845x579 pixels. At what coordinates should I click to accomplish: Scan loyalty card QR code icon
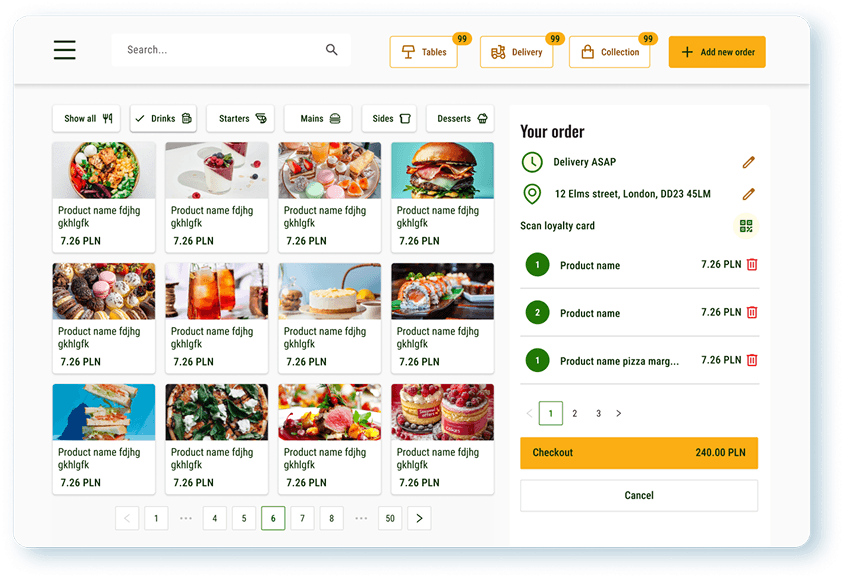pos(746,226)
